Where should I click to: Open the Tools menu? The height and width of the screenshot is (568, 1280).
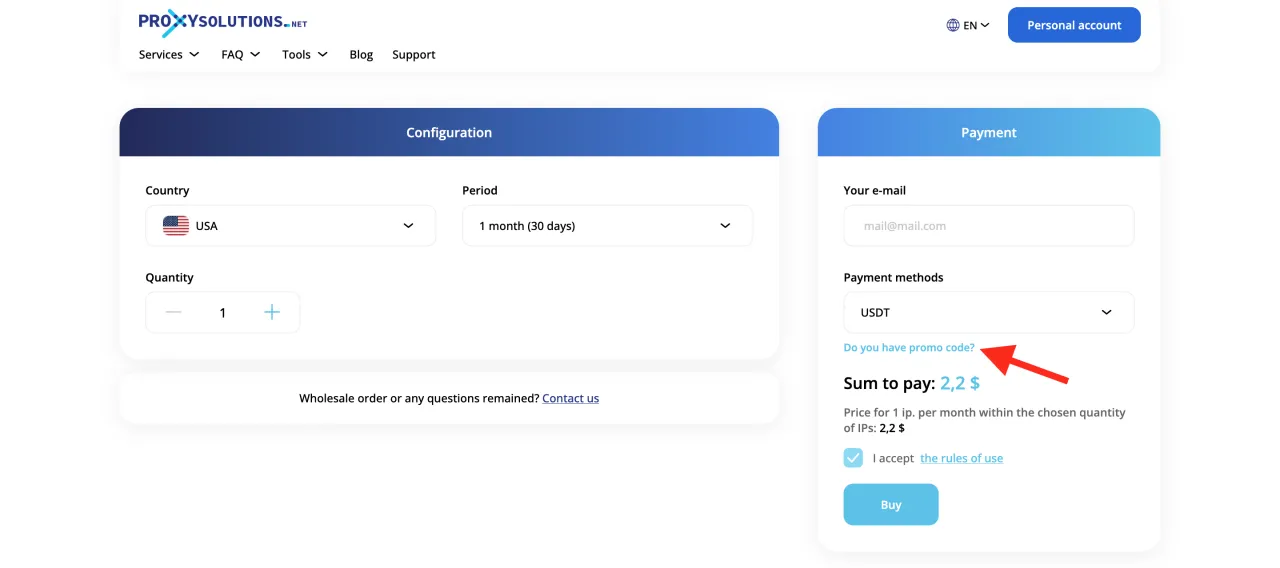(304, 55)
